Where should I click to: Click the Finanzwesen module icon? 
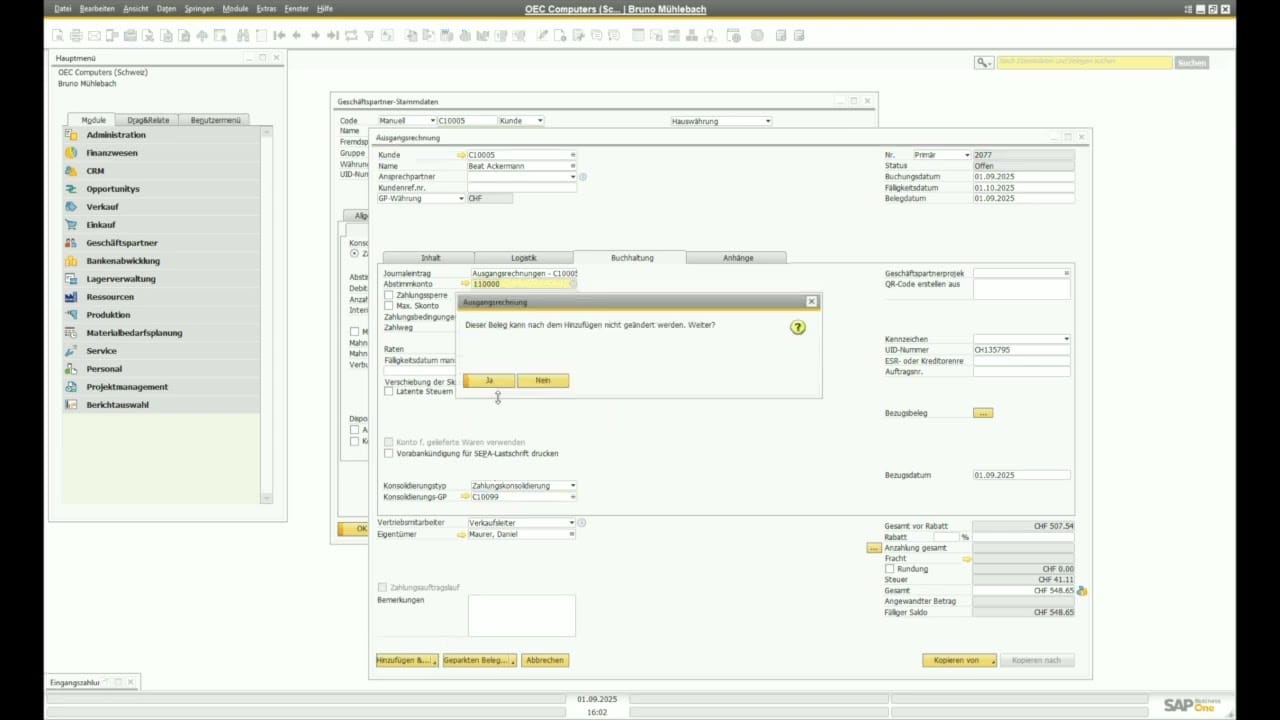click(x=71, y=153)
